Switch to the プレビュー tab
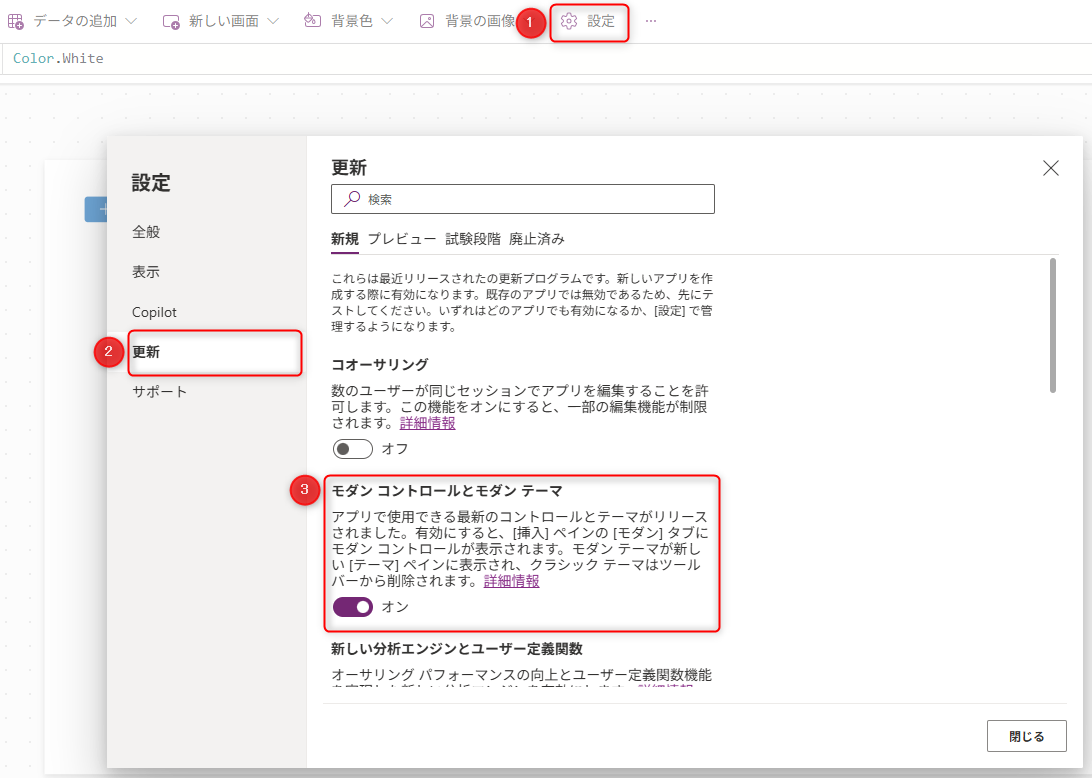Viewport: 1092px width, 778px height. click(x=402, y=239)
